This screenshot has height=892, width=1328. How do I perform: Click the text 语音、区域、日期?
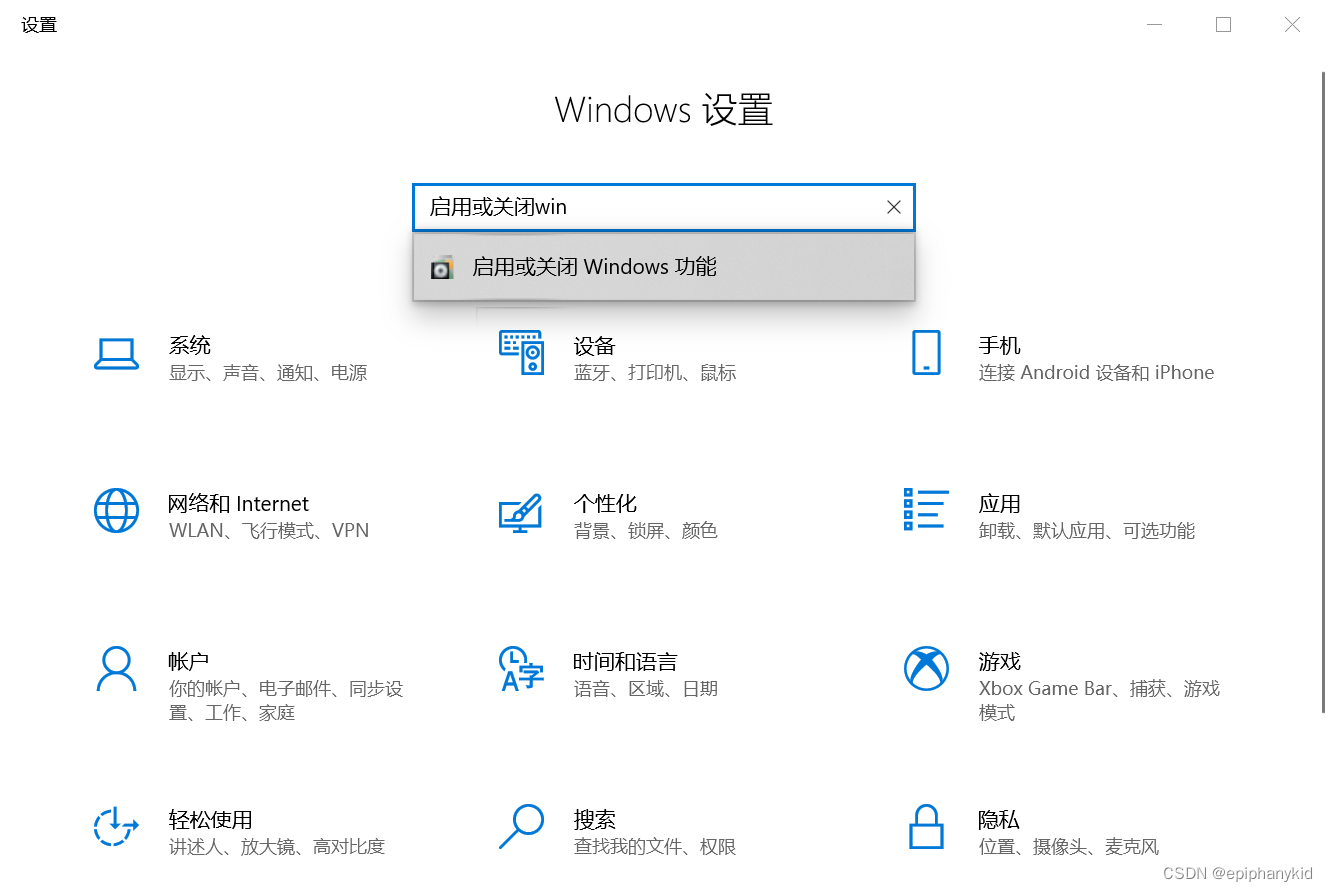(646, 689)
